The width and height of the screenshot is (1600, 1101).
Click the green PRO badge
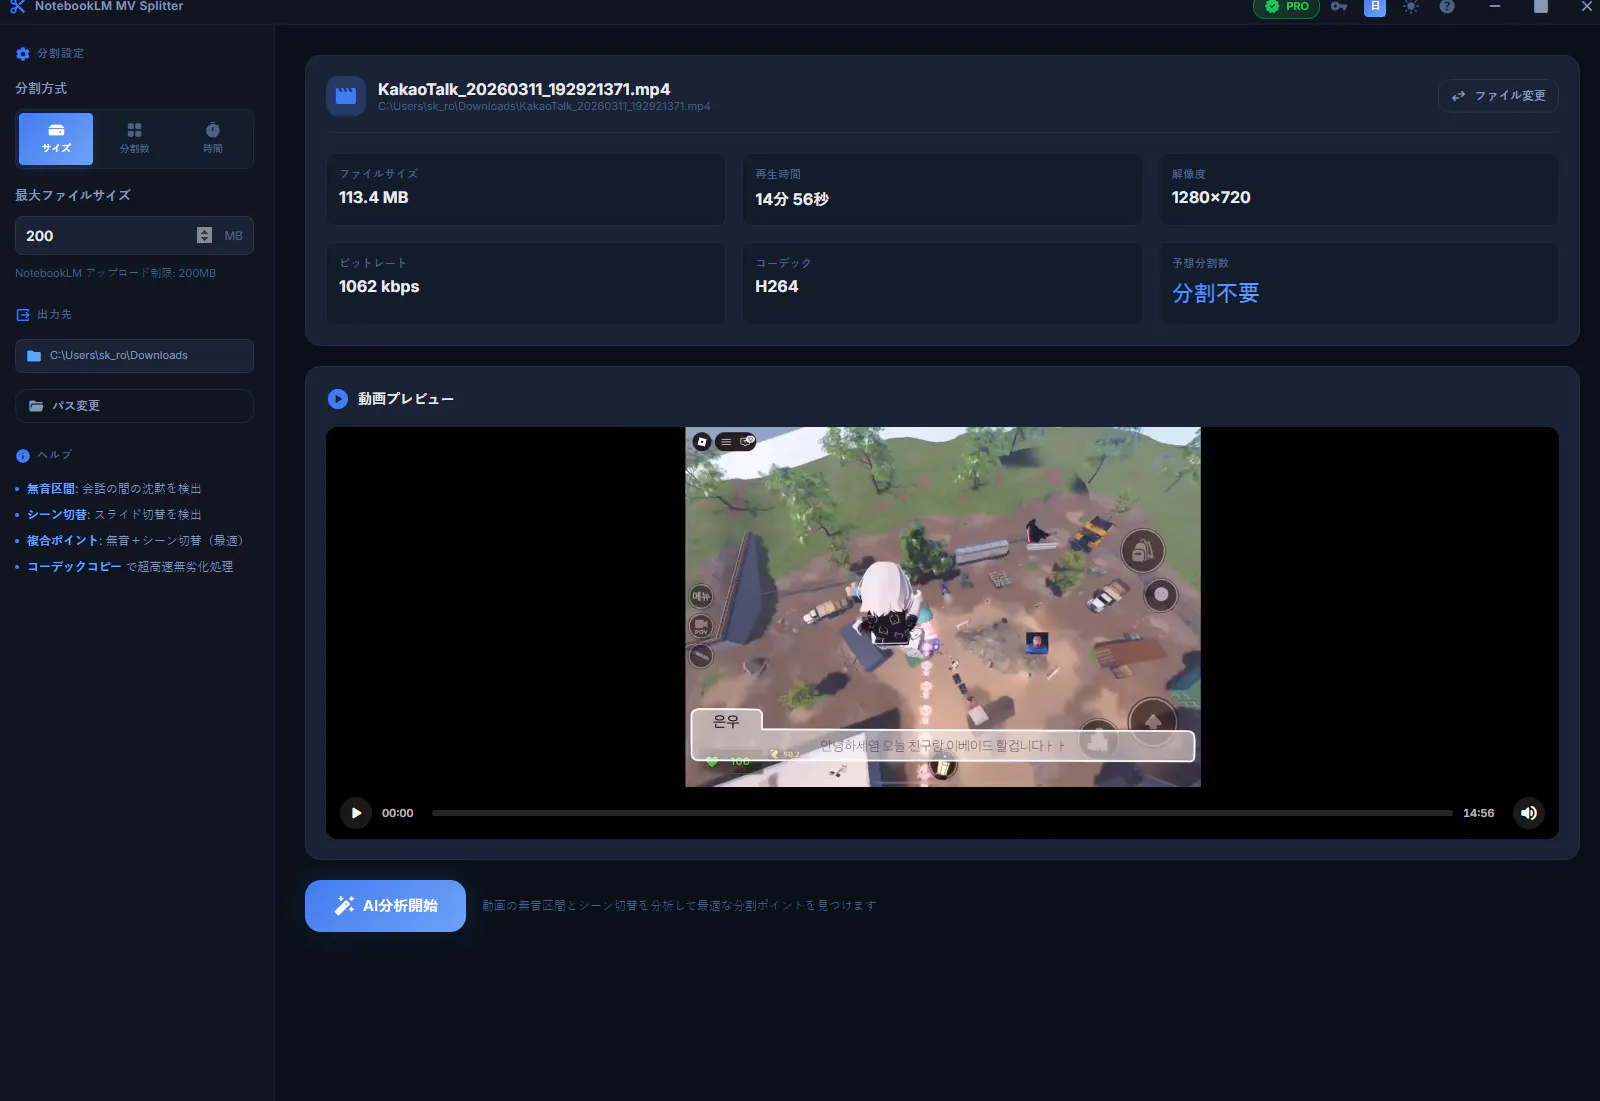(x=1286, y=7)
